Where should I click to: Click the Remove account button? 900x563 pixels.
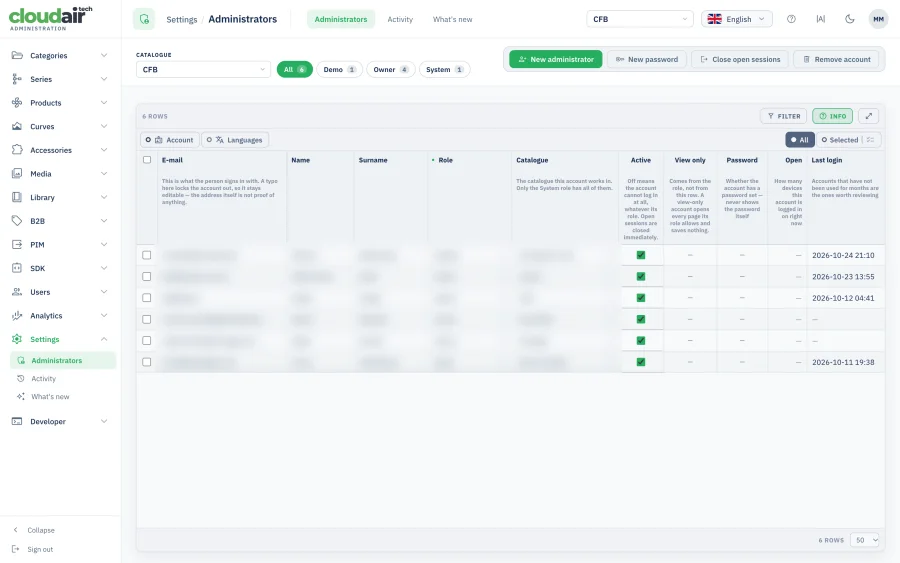836,59
